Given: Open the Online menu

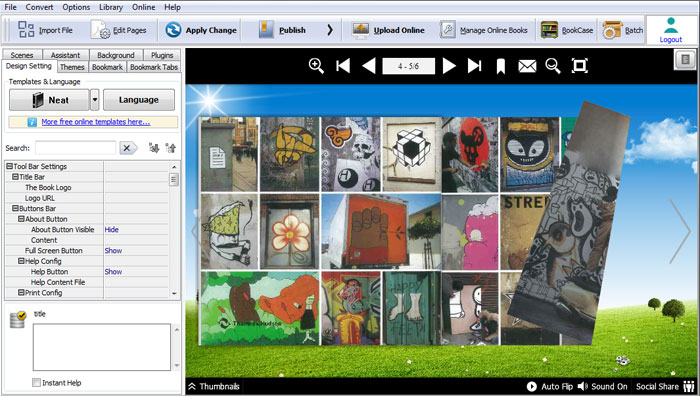Looking at the screenshot, I should click(x=143, y=7).
